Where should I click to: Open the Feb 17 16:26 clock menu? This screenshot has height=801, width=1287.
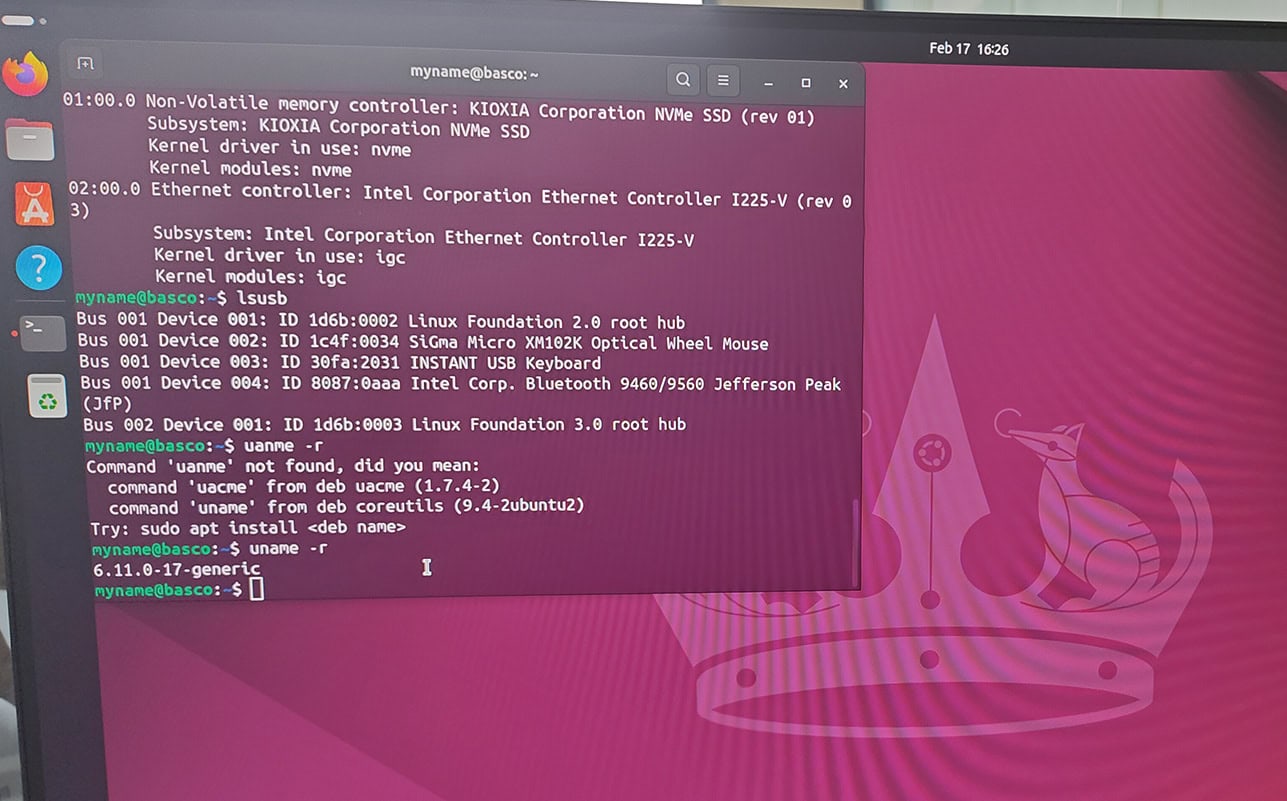(968, 48)
